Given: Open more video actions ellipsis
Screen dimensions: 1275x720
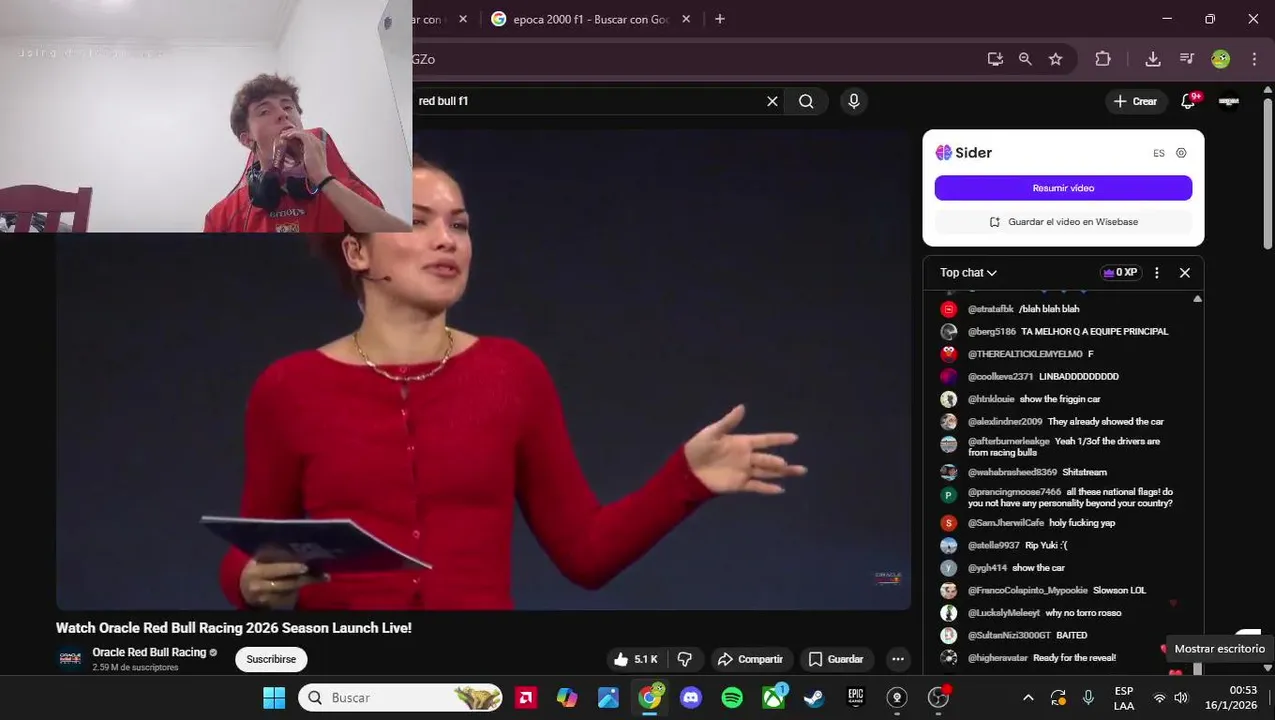Looking at the screenshot, I should (x=898, y=659).
